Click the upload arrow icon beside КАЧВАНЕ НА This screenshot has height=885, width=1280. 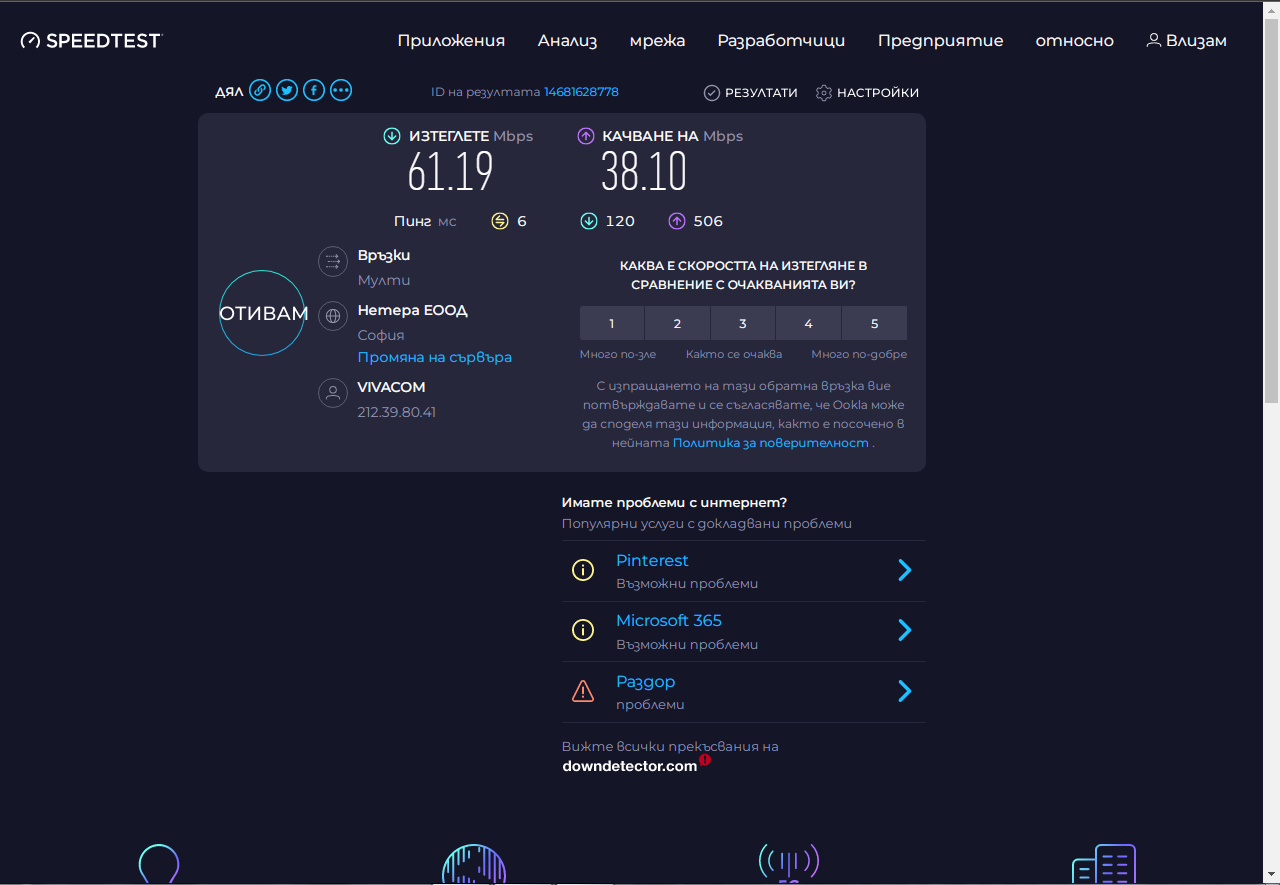click(x=586, y=136)
